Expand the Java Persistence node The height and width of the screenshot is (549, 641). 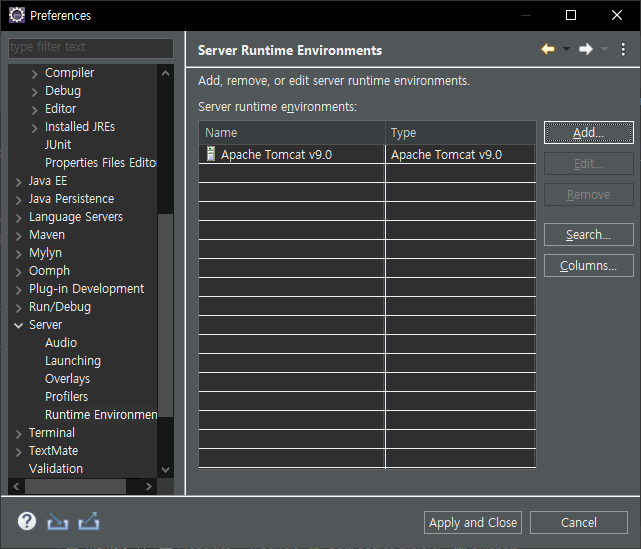18,199
